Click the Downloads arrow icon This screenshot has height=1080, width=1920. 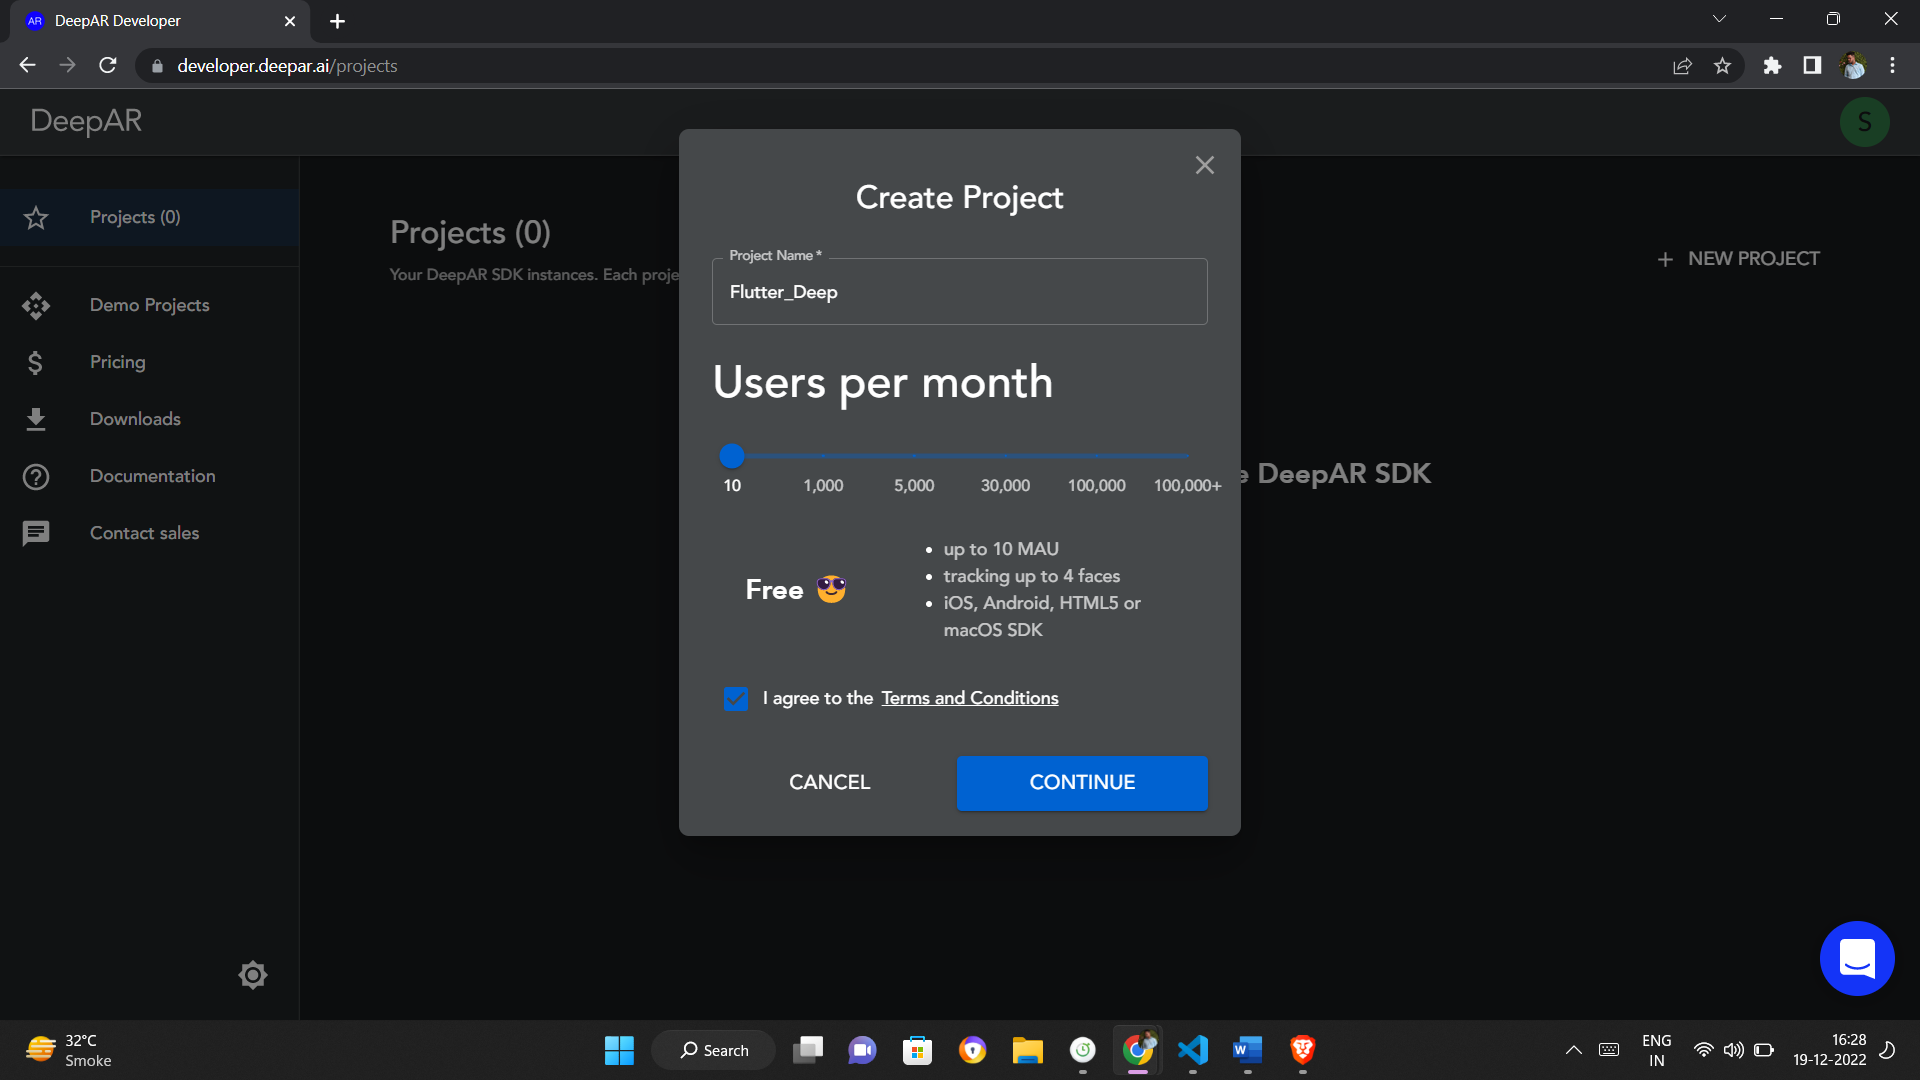click(x=36, y=419)
